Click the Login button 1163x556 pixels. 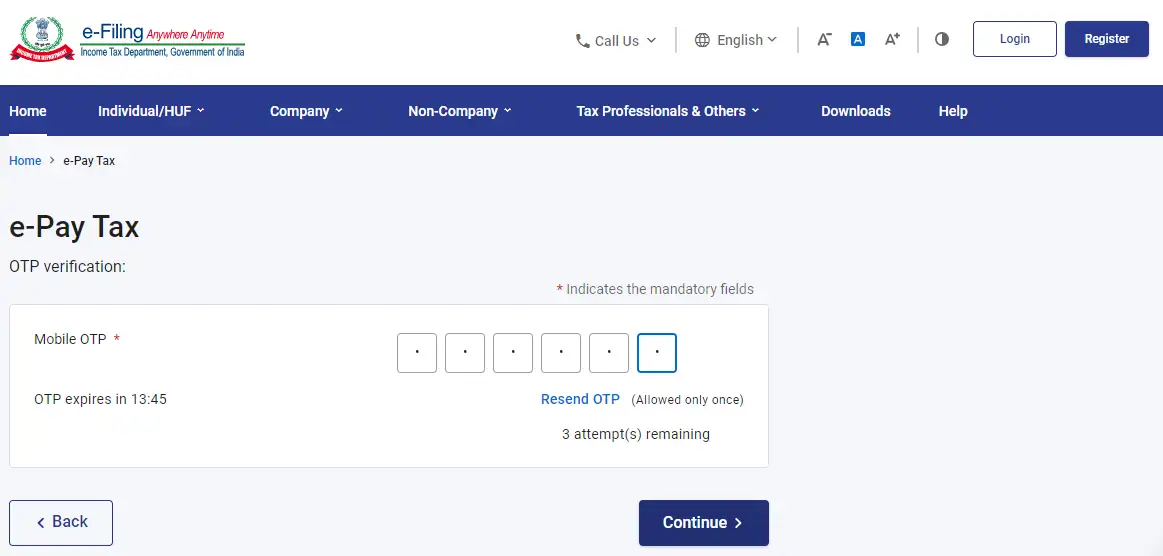coord(1014,39)
